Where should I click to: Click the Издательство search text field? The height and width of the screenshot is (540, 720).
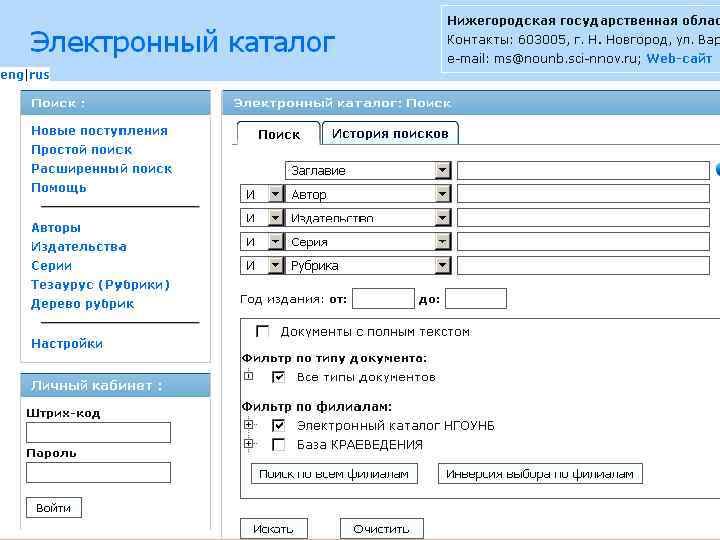[583, 218]
